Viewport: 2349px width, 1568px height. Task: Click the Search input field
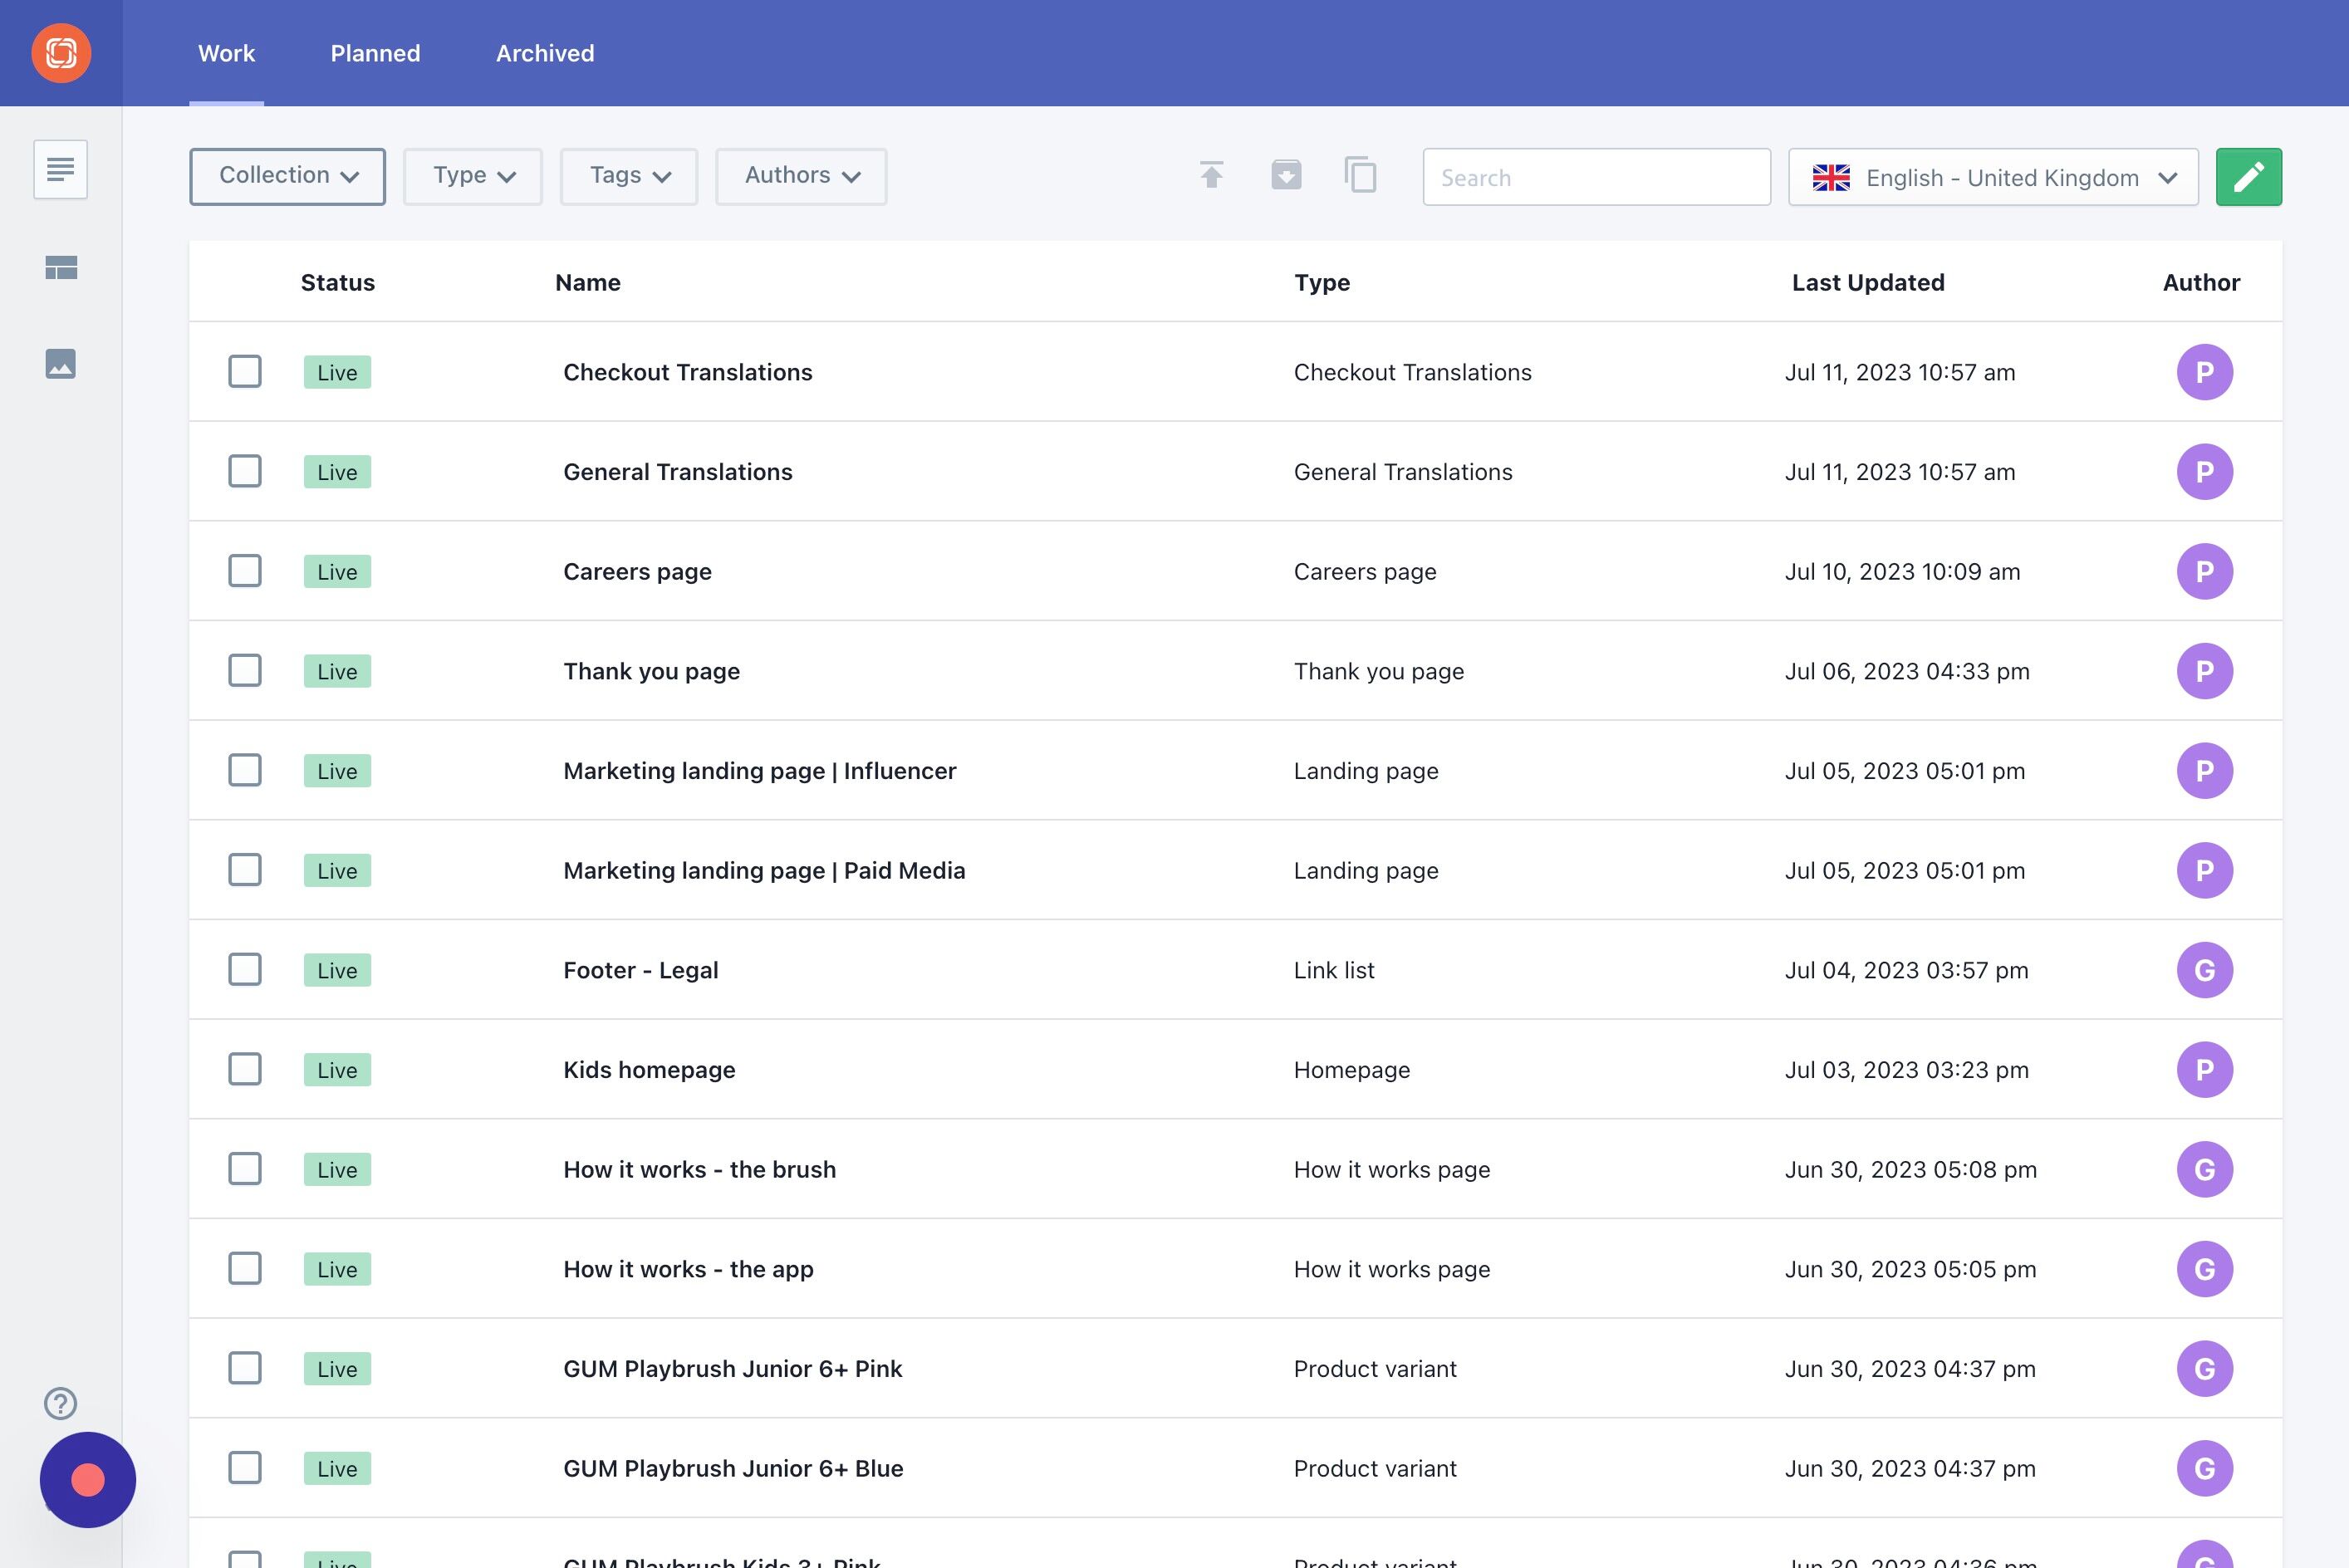coord(1596,177)
